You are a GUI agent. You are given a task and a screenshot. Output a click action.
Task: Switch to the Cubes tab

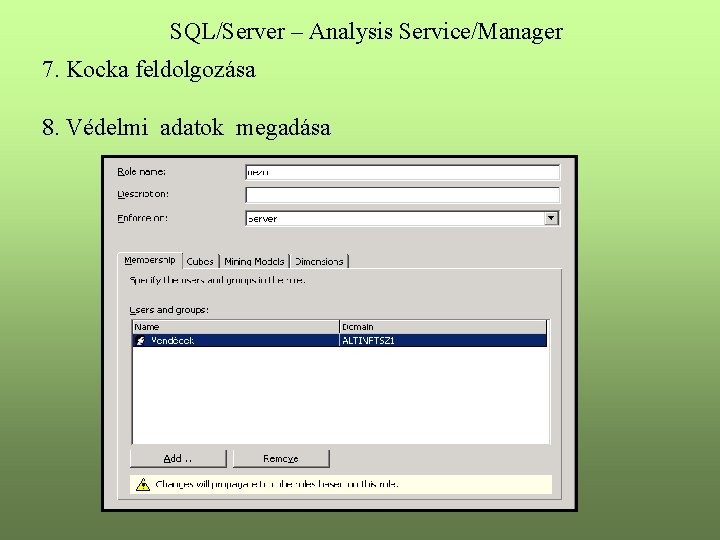pyautogui.click(x=200, y=261)
